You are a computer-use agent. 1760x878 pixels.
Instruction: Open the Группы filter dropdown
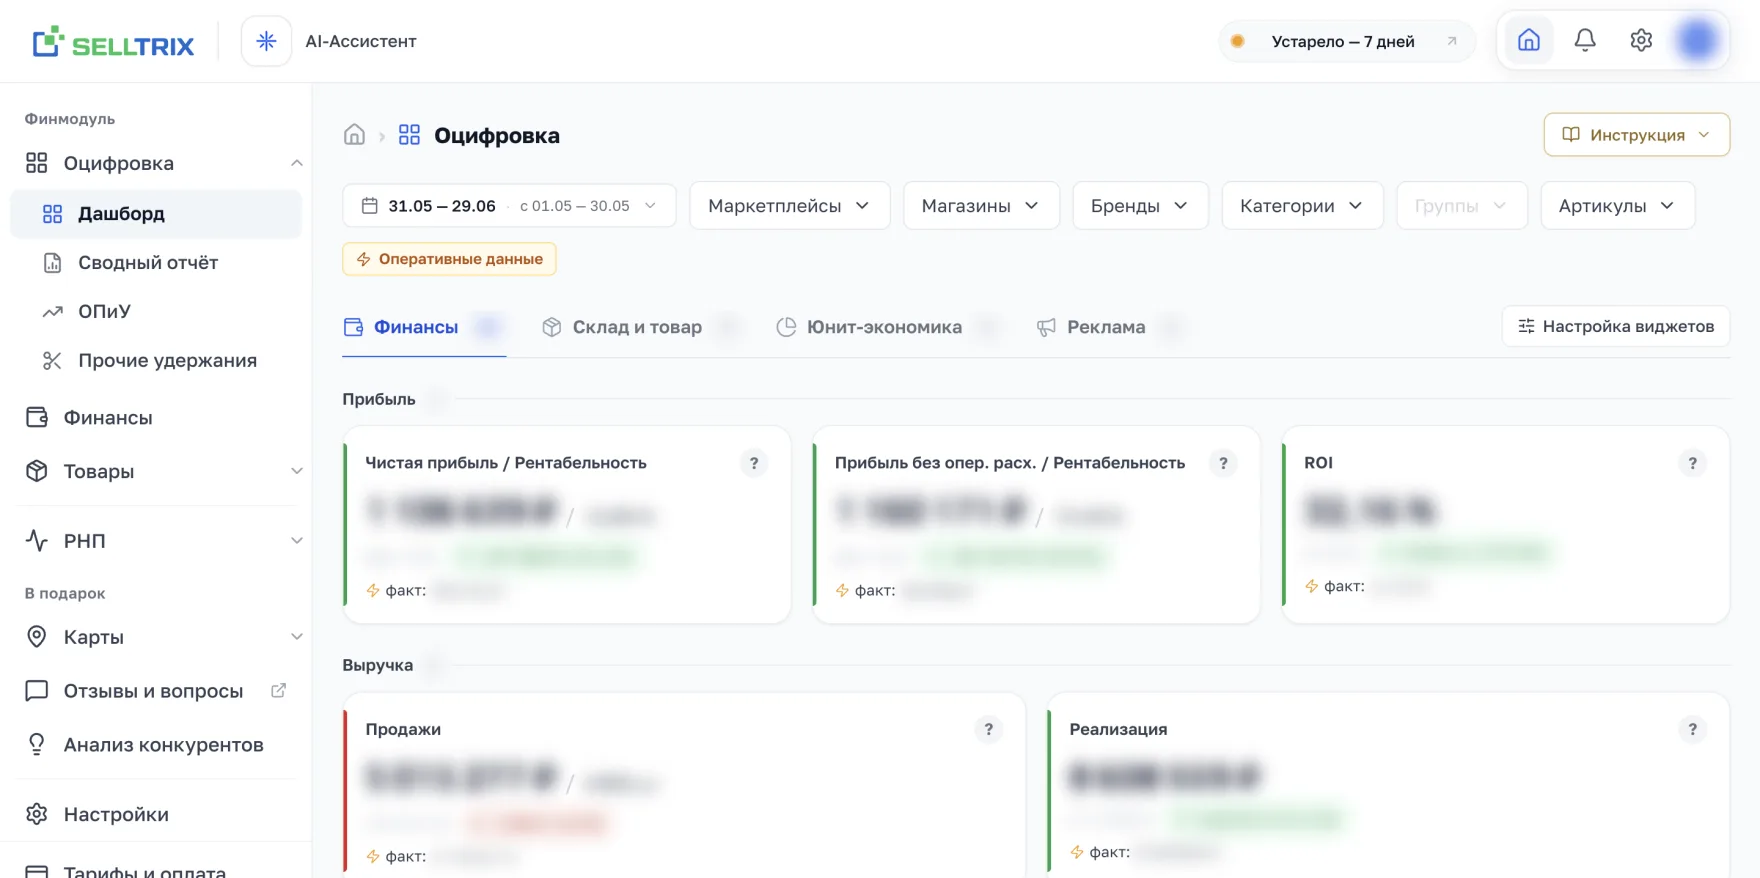1461,205
